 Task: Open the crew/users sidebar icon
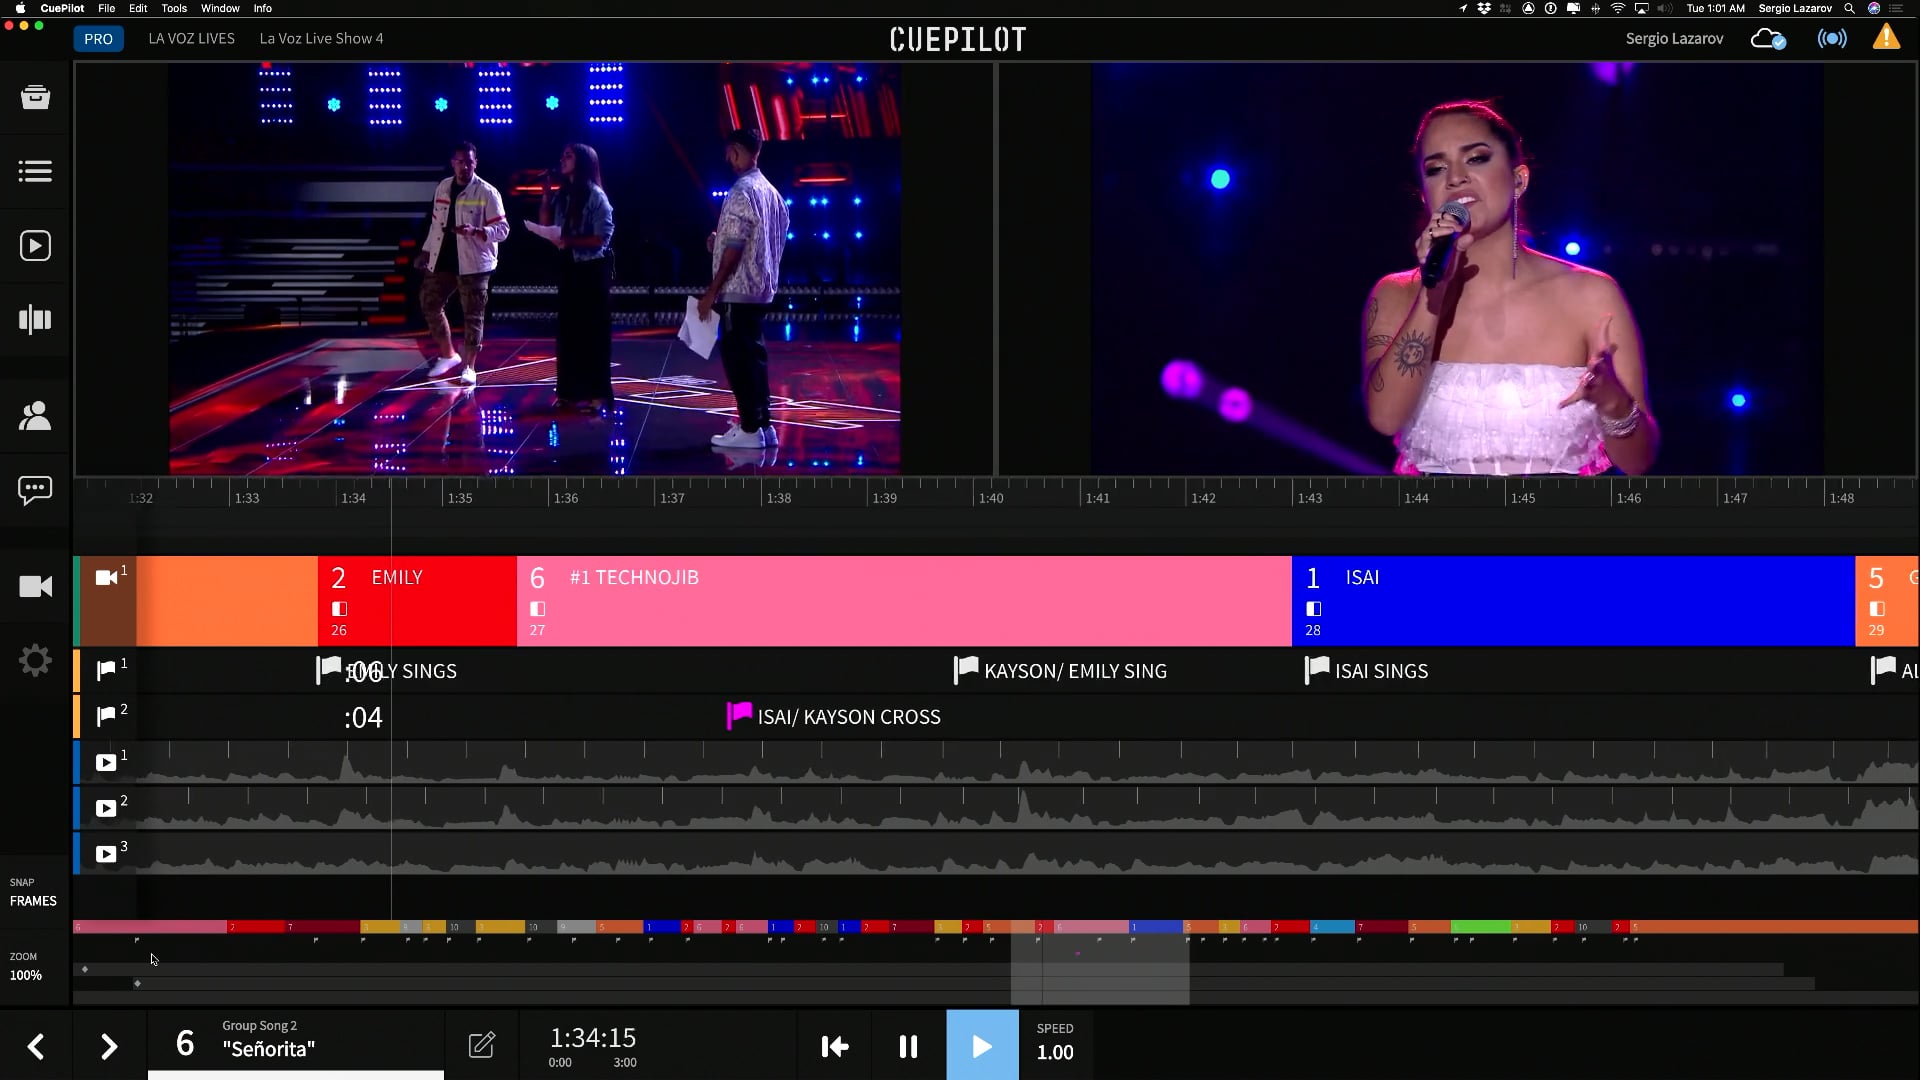click(x=35, y=415)
